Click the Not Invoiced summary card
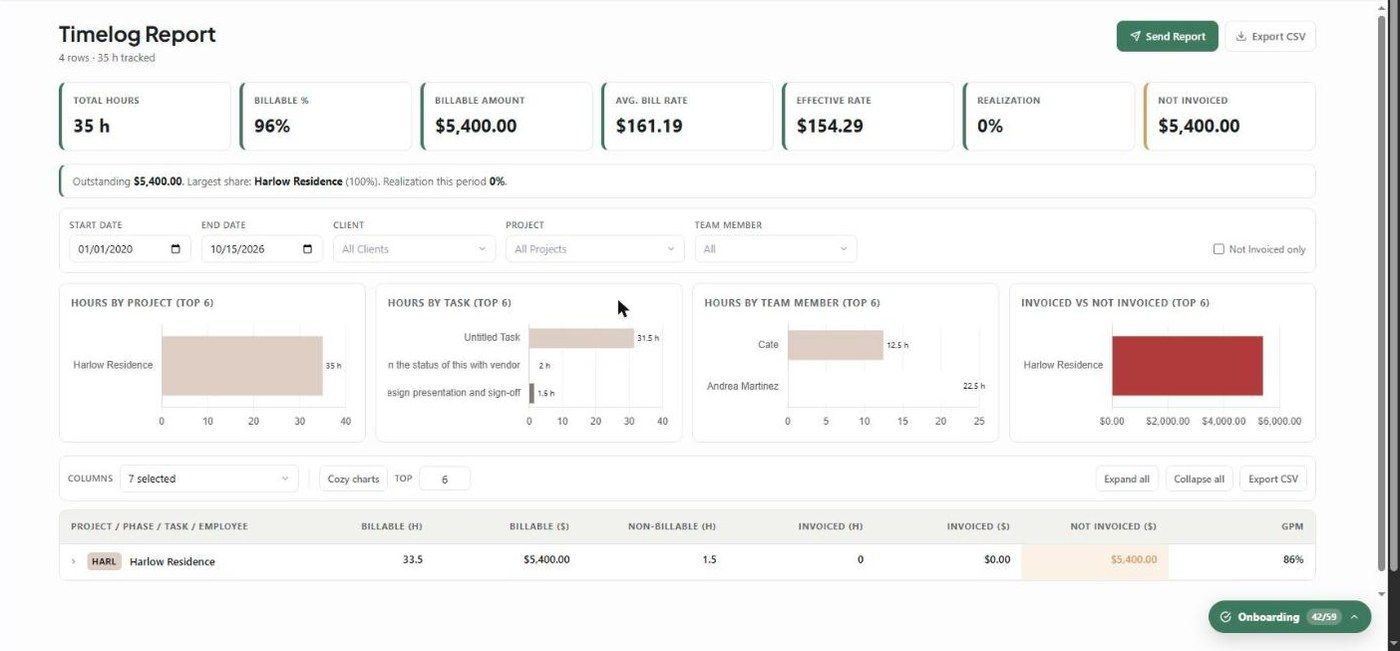Screen dimensions: 1400x651 [1230, 116]
